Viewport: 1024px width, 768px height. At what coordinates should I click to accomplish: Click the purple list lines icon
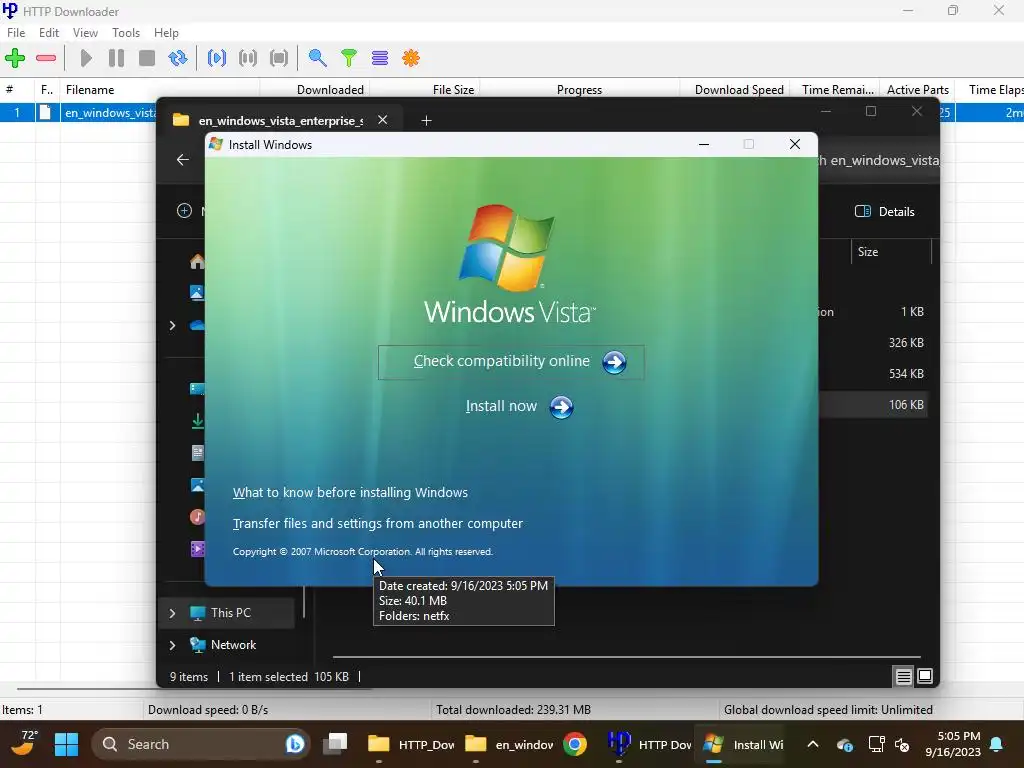[379, 58]
